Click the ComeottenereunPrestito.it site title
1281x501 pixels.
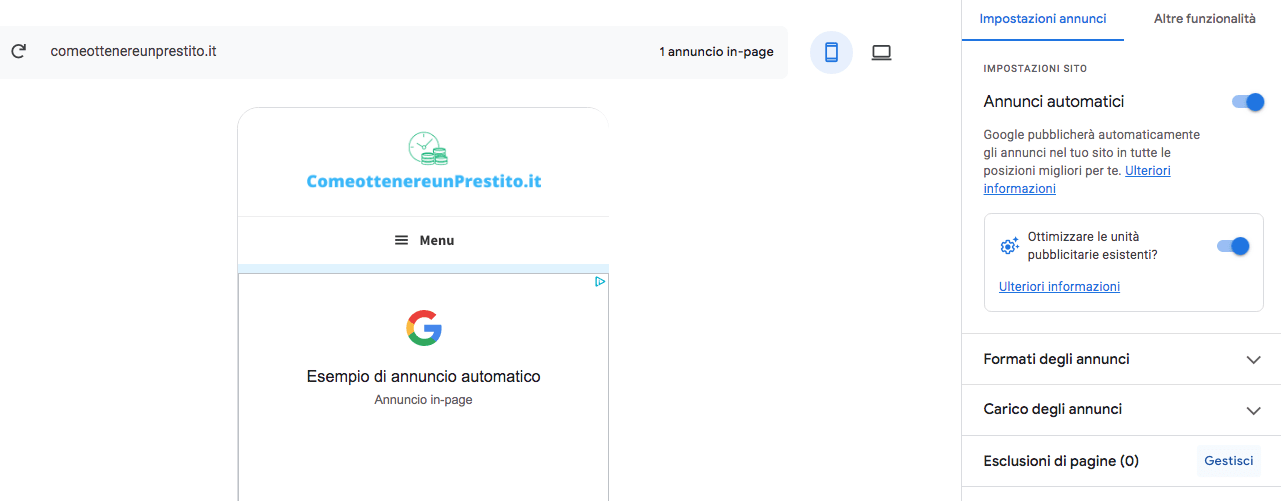pyautogui.click(x=424, y=181)
